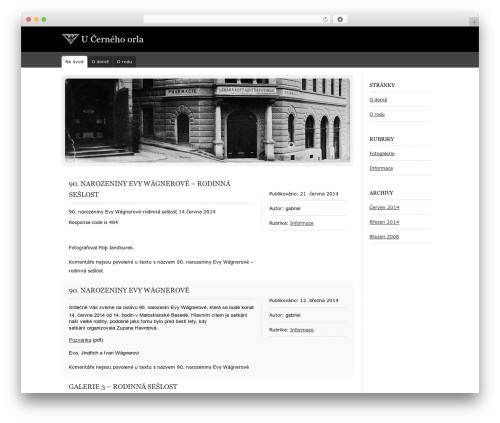
Task: Open post title 90. narozeniny – rodinná sešlost
Action: pos(149,189)
